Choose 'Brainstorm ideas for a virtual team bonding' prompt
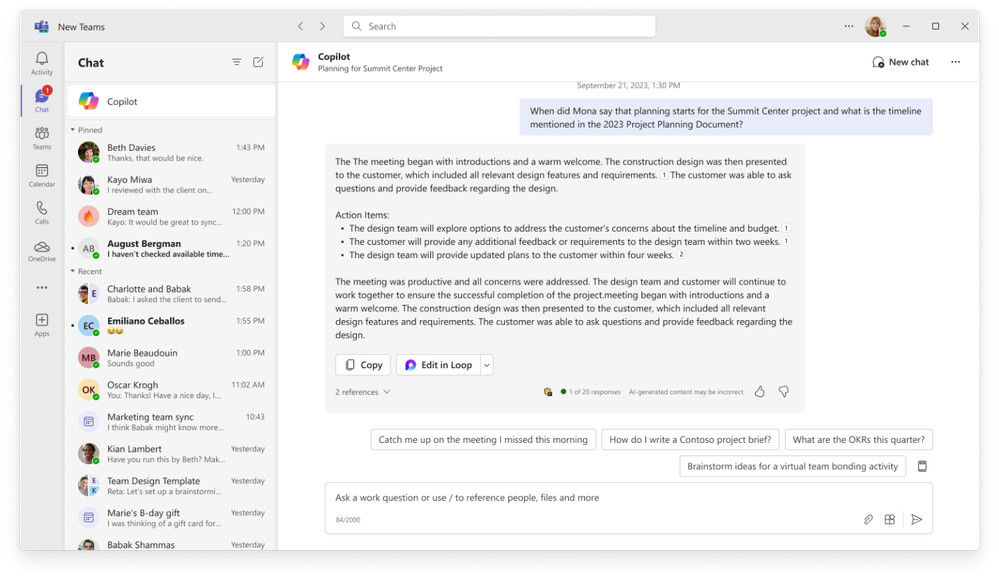Image resolution: width=999 pixels, height=579 pixels. pos(792,466)
